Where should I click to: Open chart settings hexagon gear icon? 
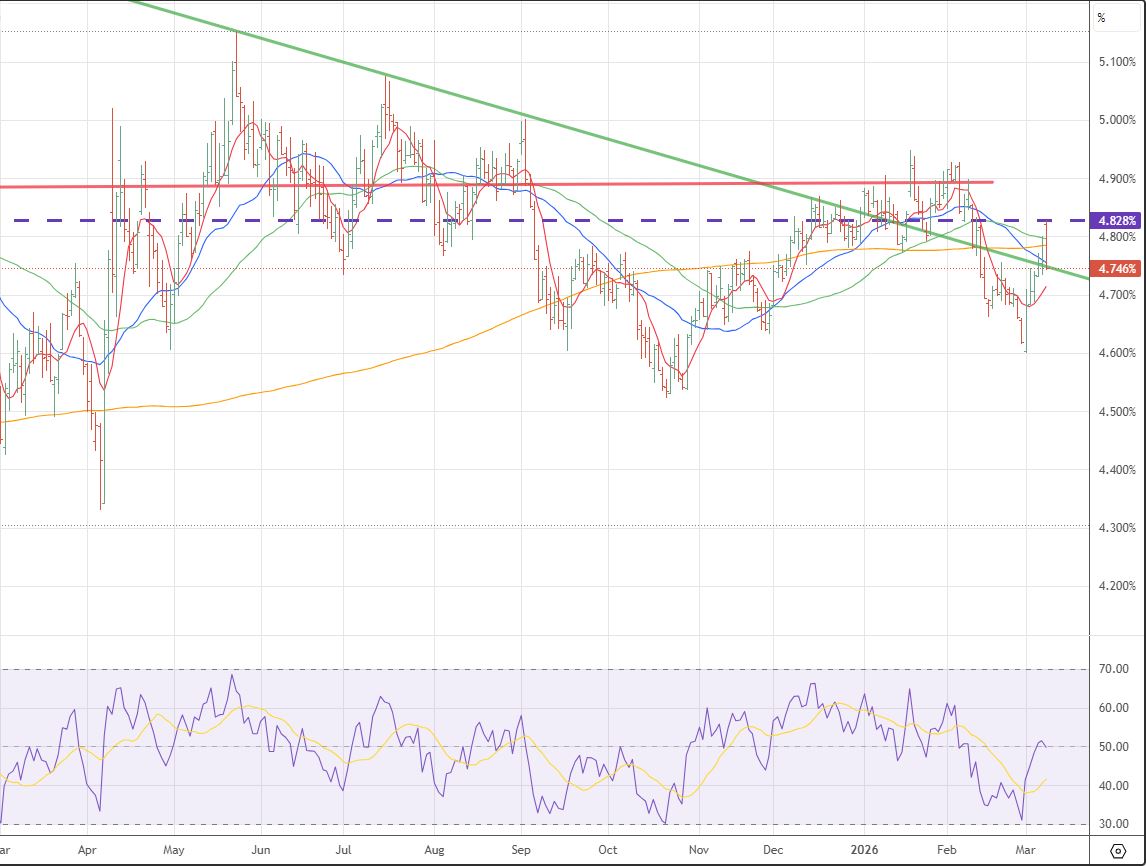pos(1118,849)
